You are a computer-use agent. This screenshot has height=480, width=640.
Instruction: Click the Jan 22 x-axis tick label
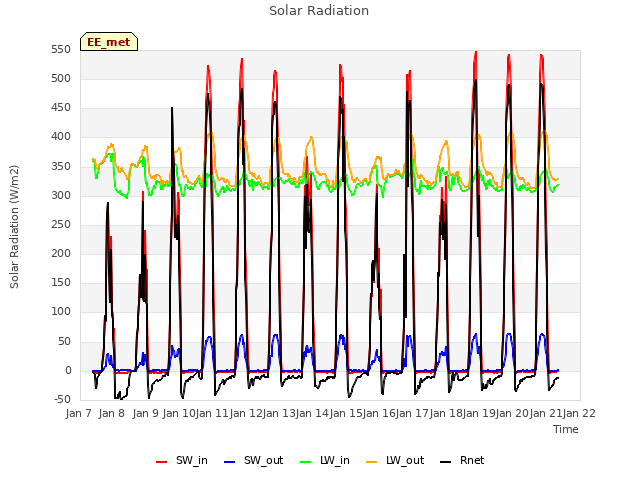pos(579,413)
